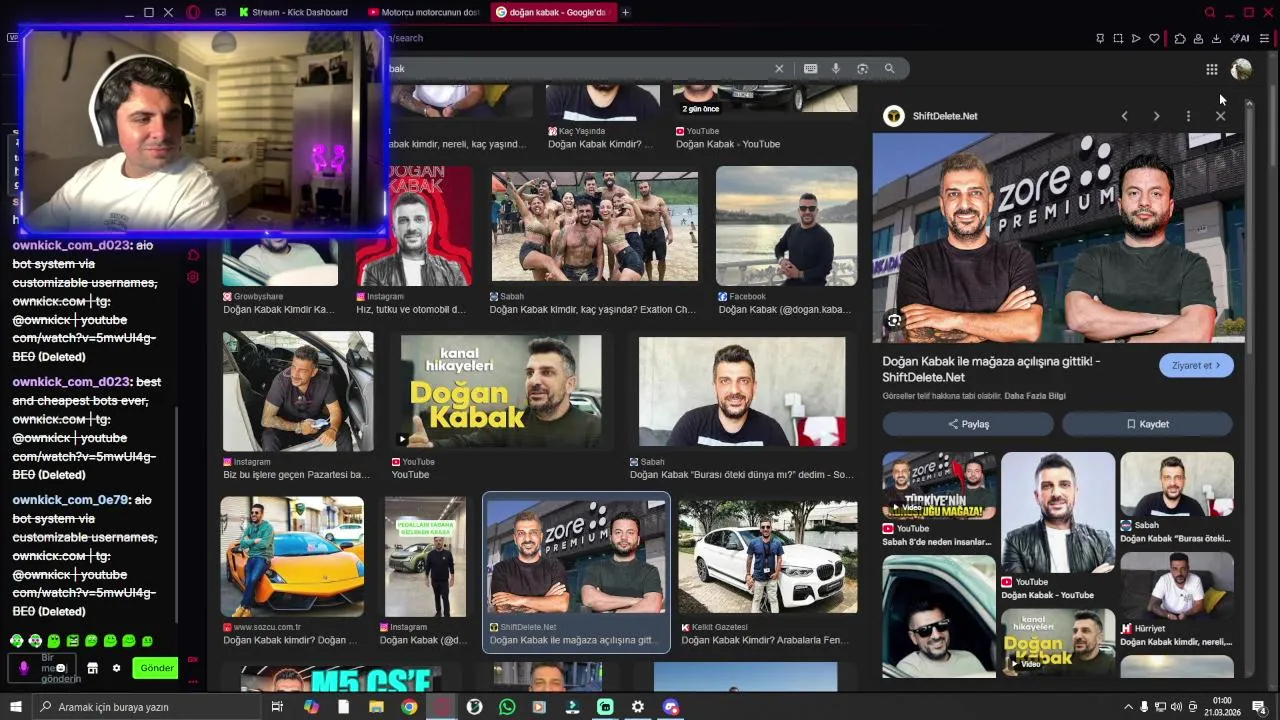Click the large Zore Premium preview image

(x=1059, y=238)
